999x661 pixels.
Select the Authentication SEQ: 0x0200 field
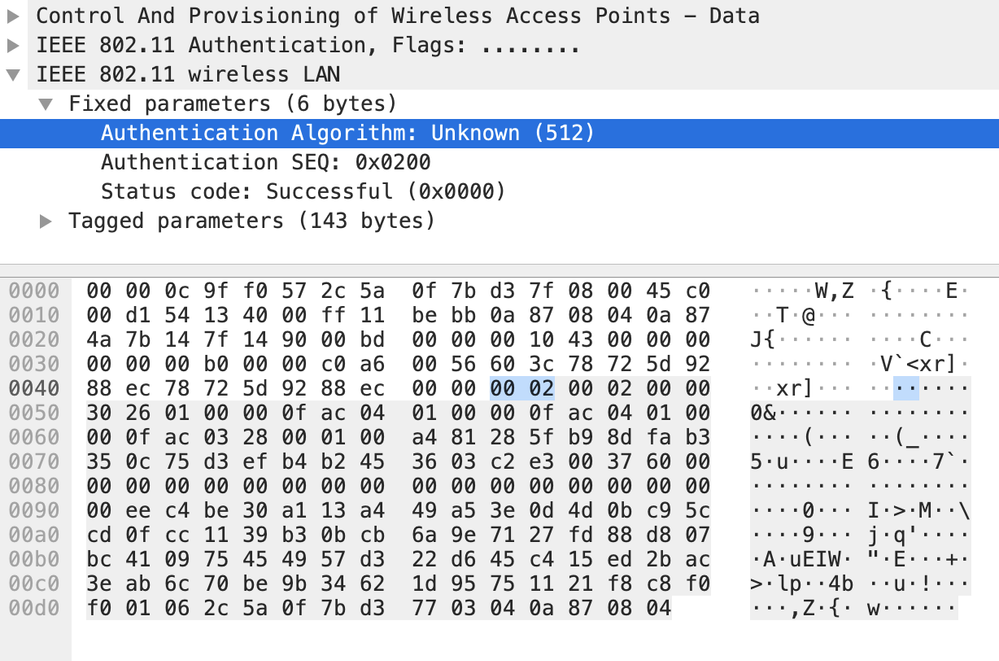[x=266, y=163]
